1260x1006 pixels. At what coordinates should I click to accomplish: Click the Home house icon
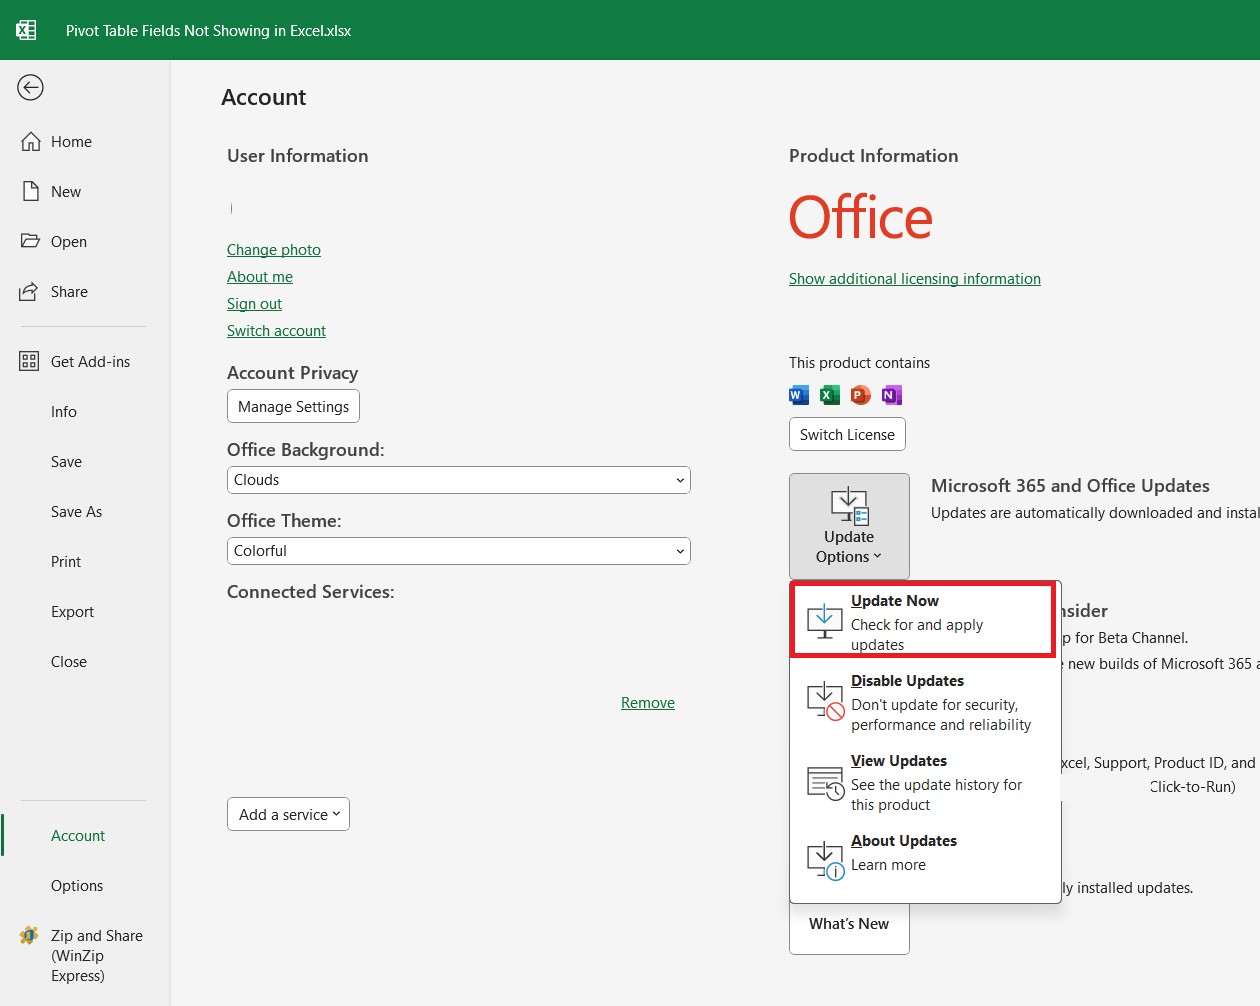(x=31, y=142)
